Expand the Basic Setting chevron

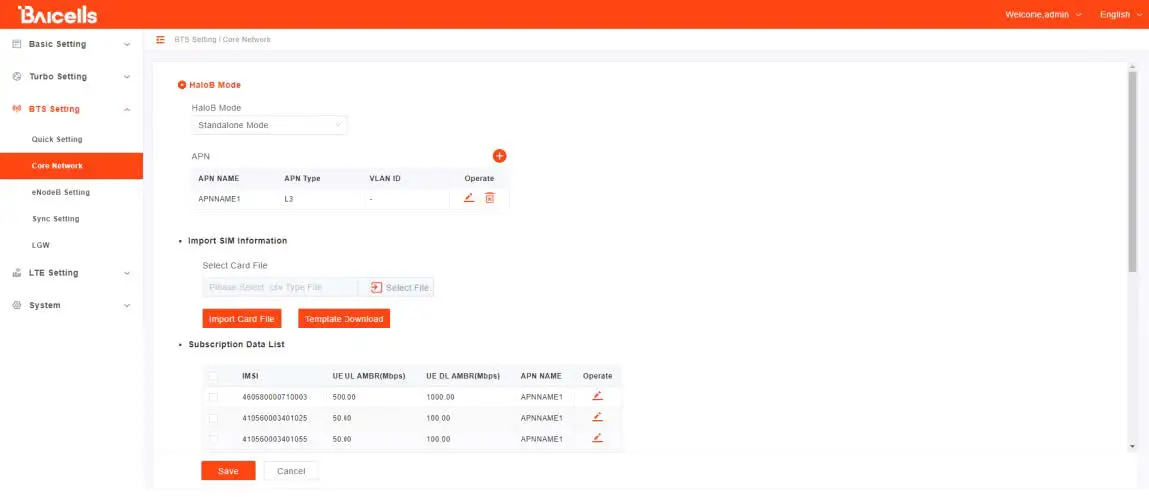[x=127, y=45]
